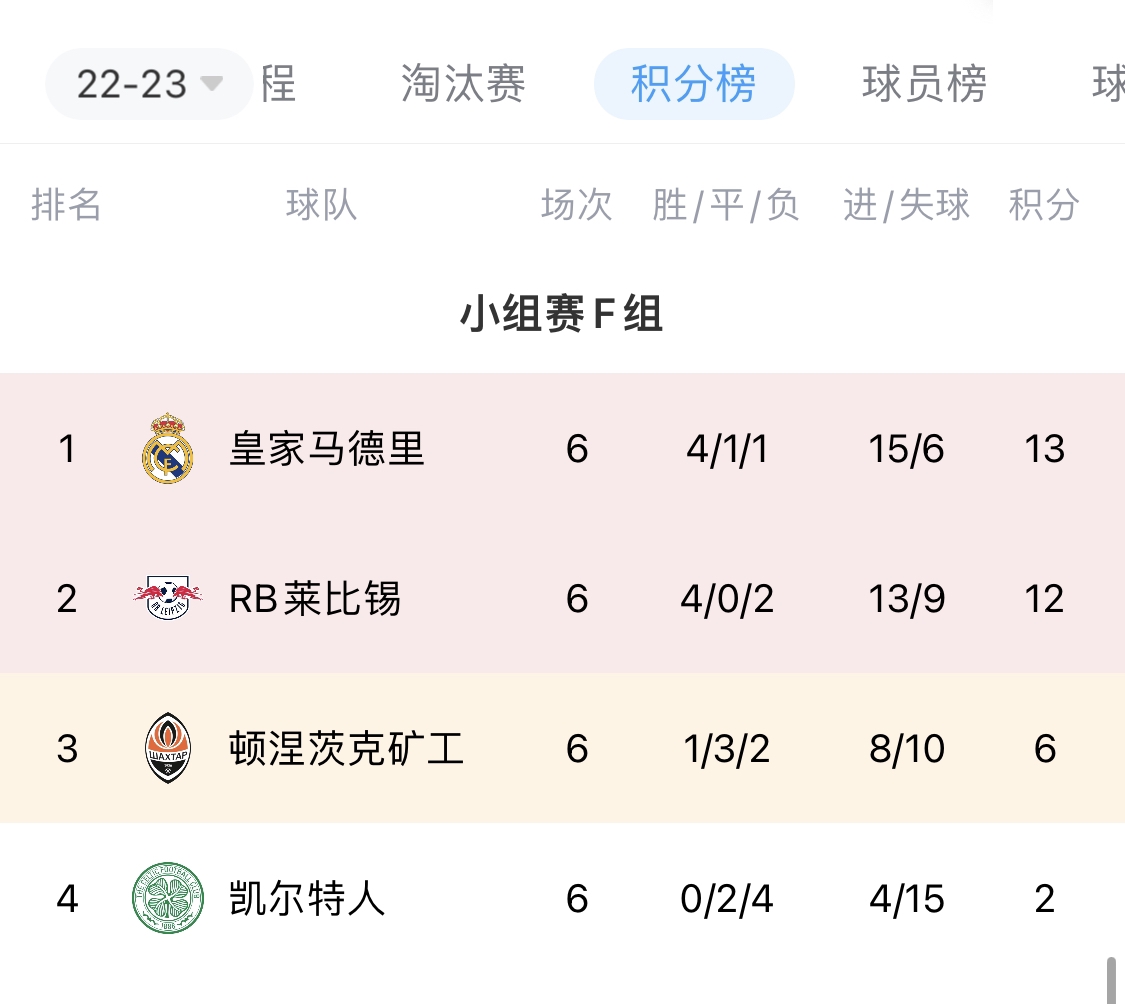Image resolution: width=1125 pixels, height=1004 pixels.
Task: Open the RB莱比锡 team page
Action: (x=315, y=599)
